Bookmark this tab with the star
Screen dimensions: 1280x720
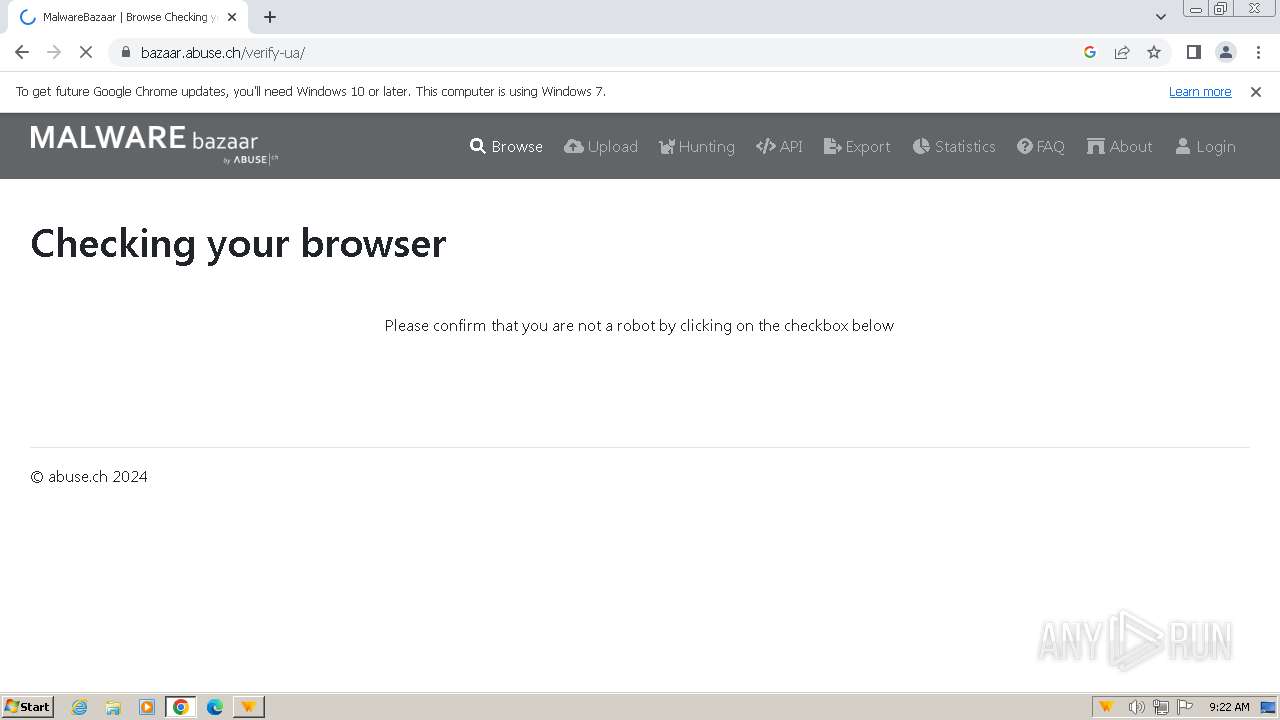pyautogui.click(x=1154, y=52)
